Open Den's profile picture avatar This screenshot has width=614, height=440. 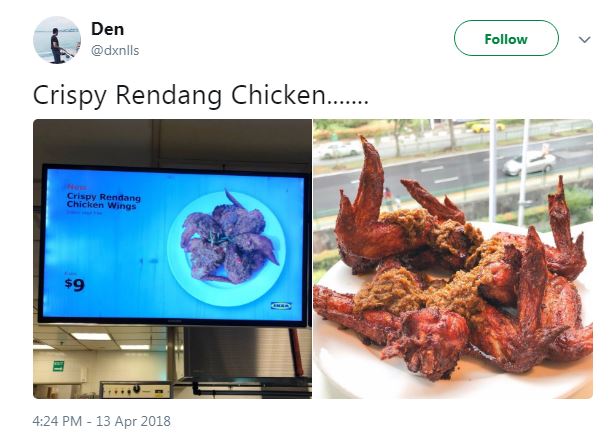57,40
